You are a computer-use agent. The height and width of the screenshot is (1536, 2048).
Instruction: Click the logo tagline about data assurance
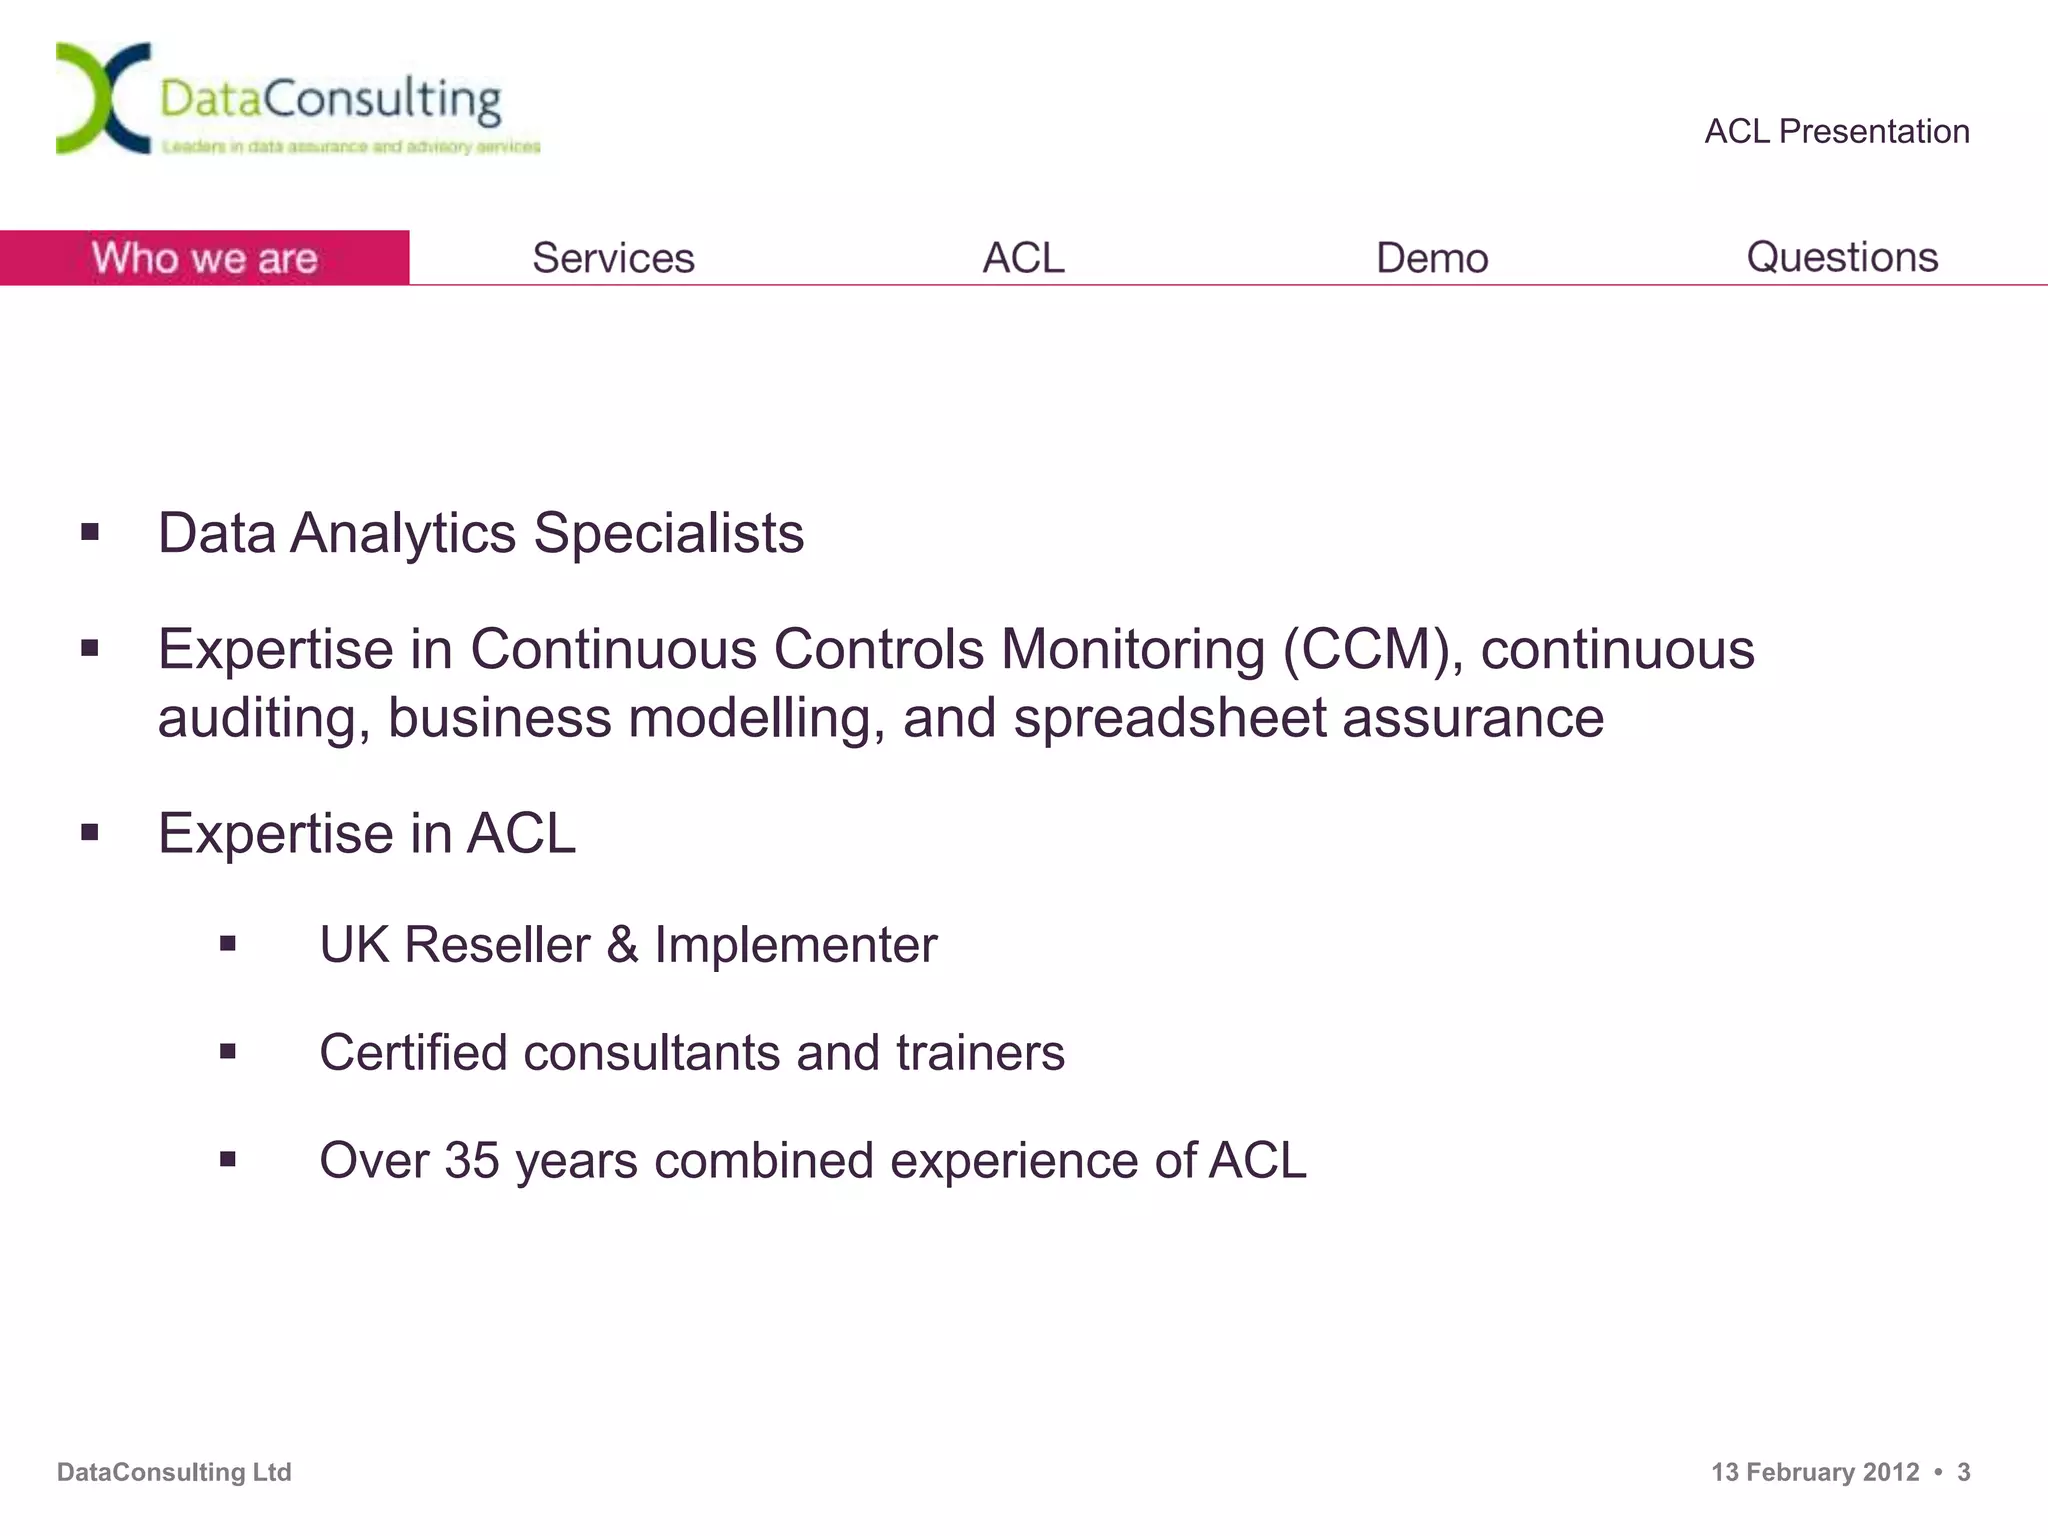(351, 147)
